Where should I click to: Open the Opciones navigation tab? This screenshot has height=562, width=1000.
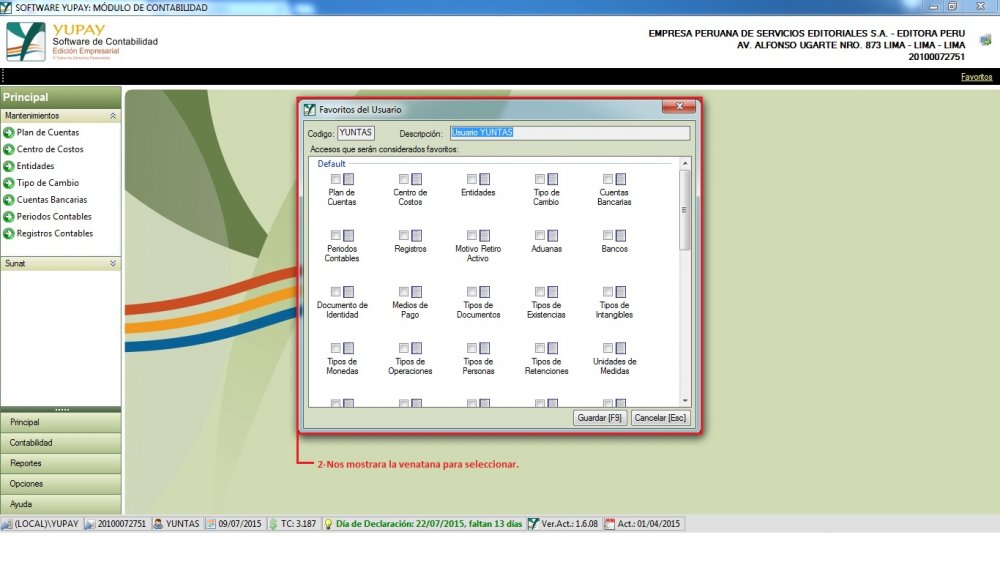click(x=61, y=484)
